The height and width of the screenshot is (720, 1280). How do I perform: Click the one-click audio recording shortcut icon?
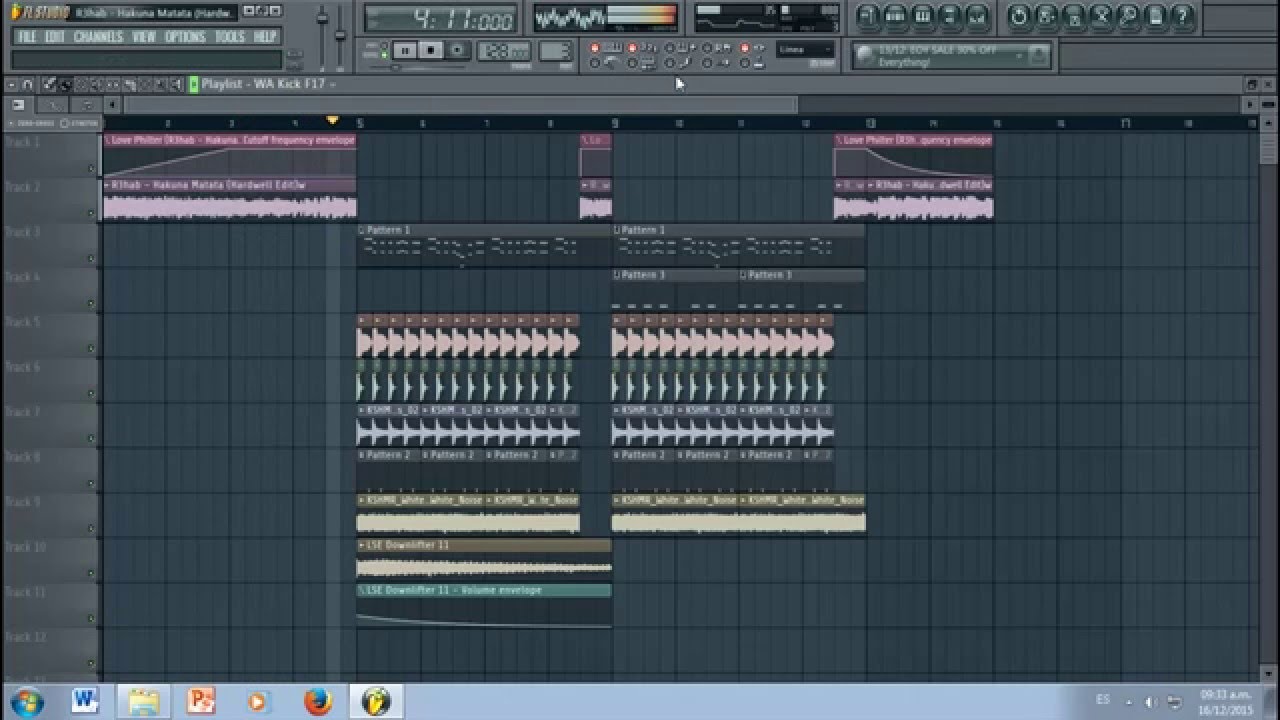coord(1130,15)
